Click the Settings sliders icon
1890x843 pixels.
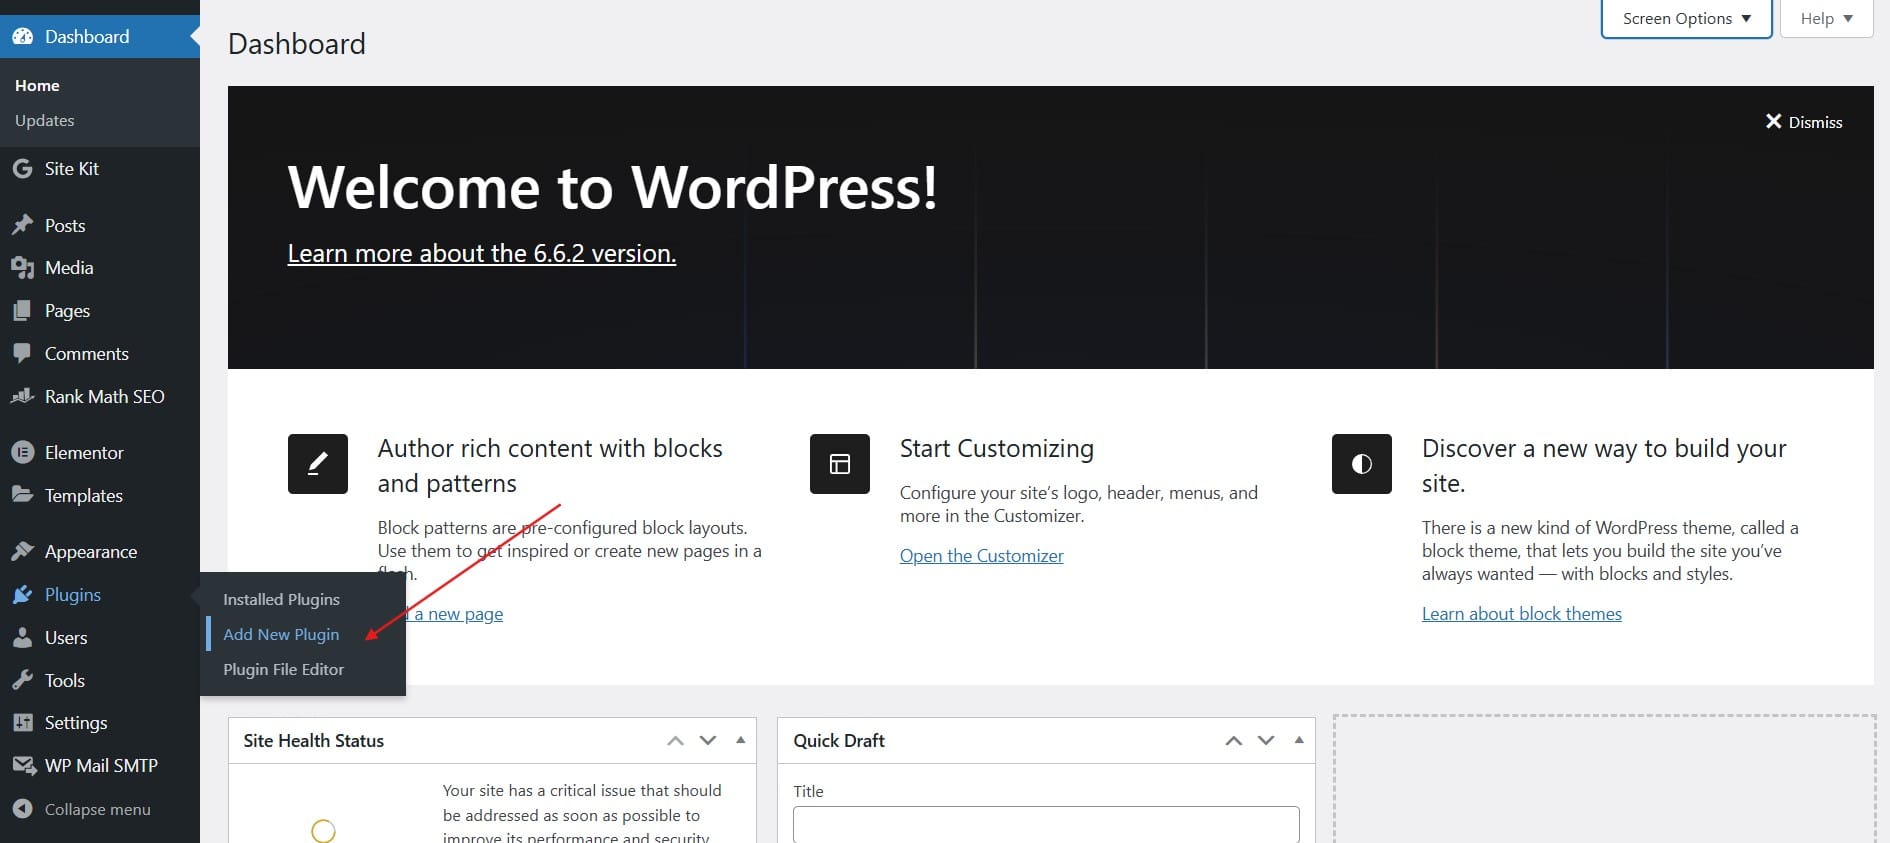[22, 723]
